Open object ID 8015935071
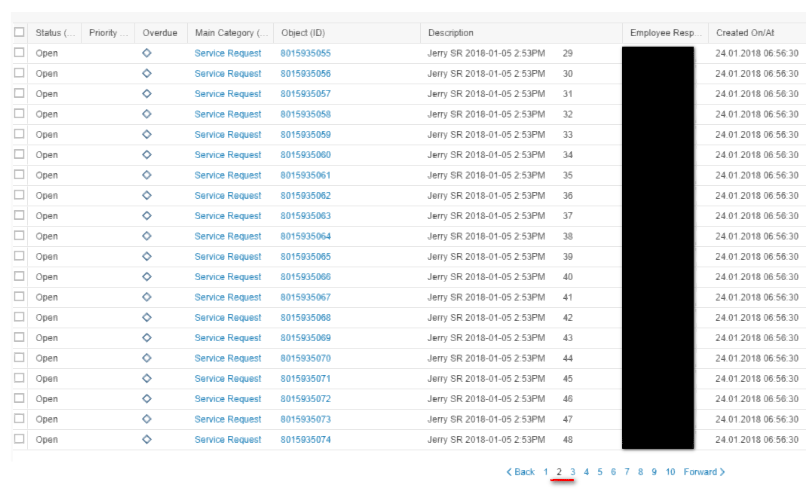The height and width of the screenshot is (501, 810). pyautogui.click(x=305, y=379)
